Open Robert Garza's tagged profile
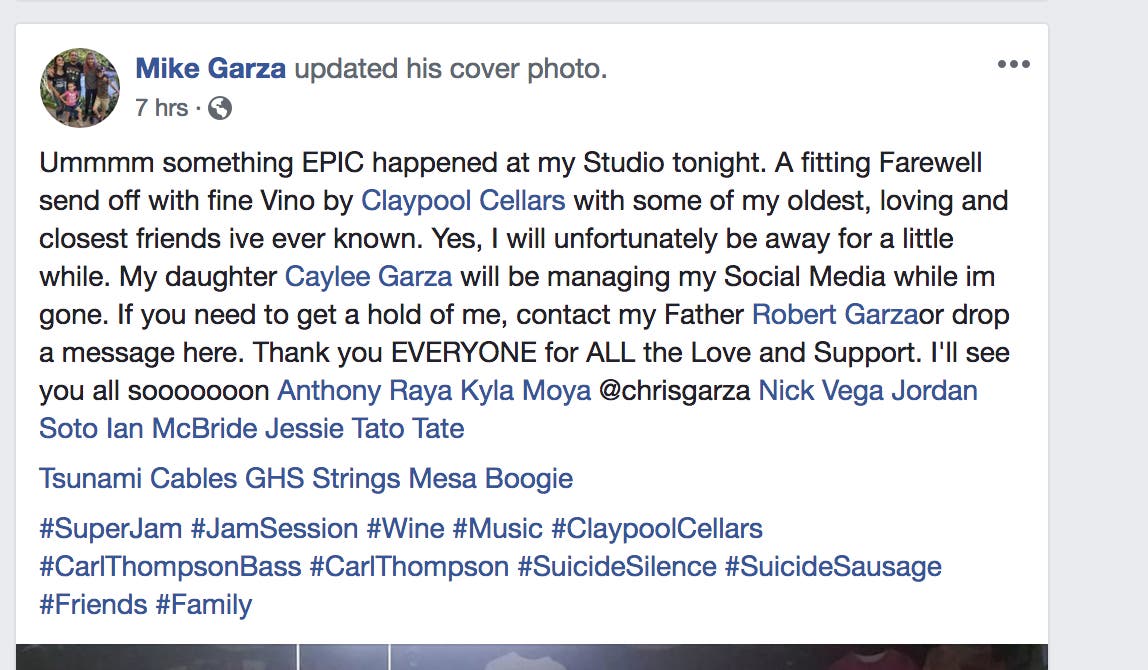1148x670 pixels. (x=835, y=315)
